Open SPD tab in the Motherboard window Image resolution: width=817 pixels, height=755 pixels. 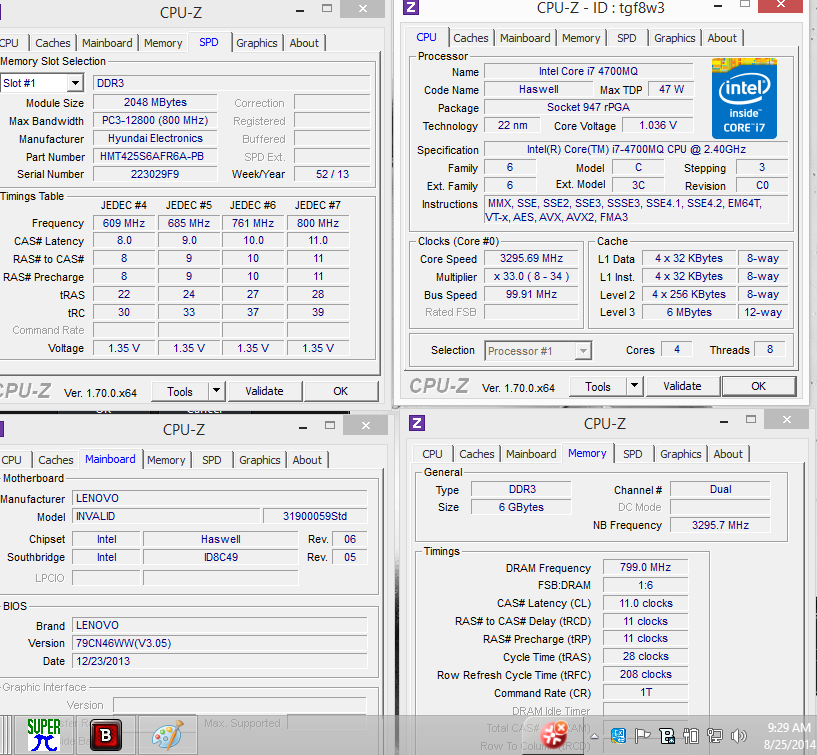[212, 460]
